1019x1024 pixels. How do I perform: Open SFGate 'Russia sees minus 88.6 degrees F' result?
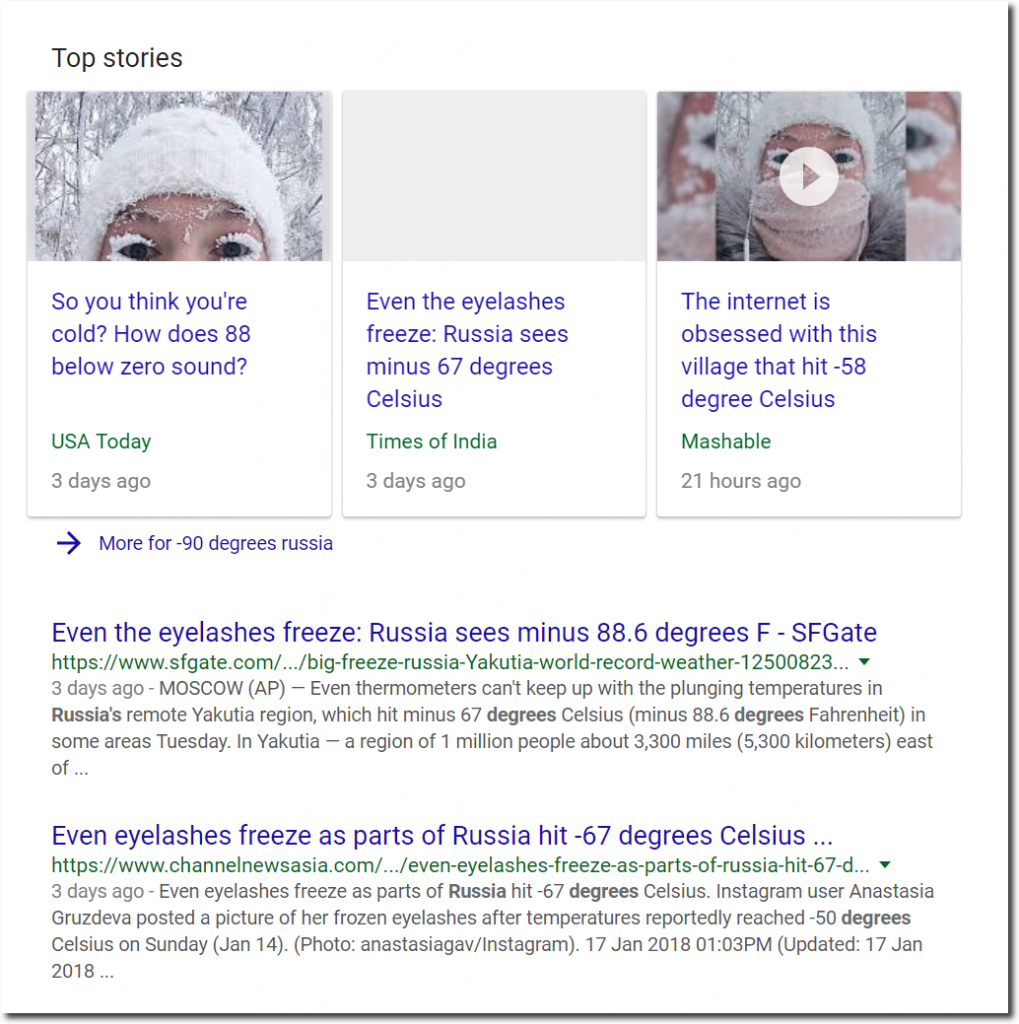[464, 633]
